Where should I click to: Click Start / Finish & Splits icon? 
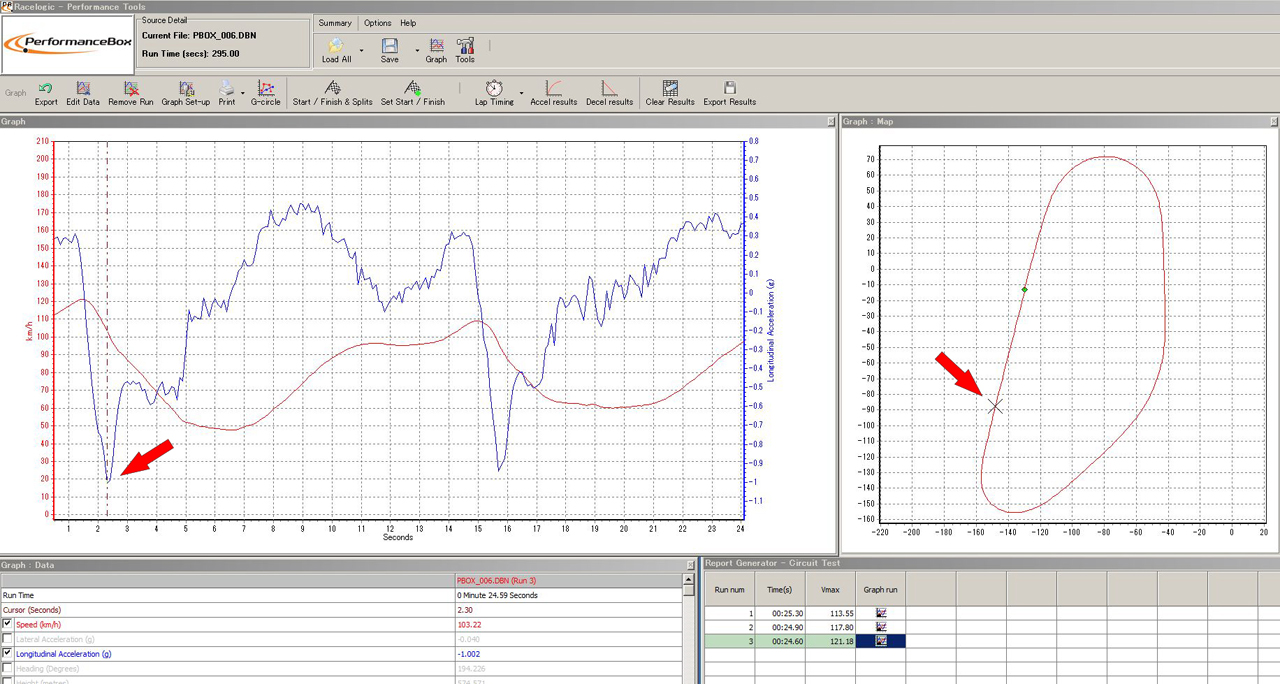332,89
